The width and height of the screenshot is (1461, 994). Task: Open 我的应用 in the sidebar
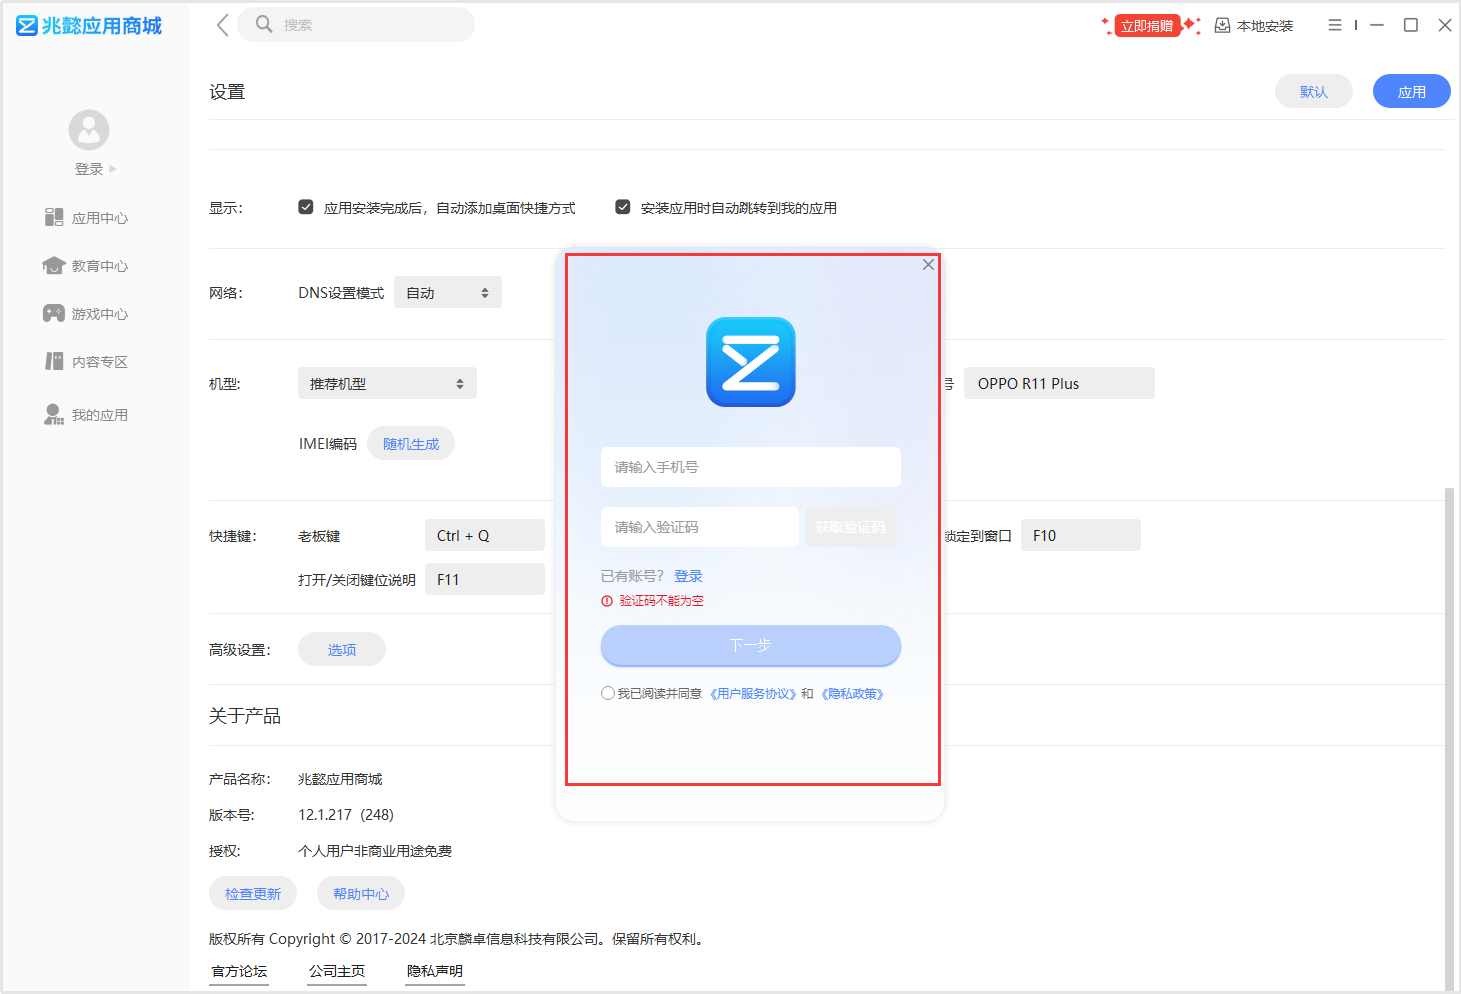pyautogui.click(x=87, y=415)
